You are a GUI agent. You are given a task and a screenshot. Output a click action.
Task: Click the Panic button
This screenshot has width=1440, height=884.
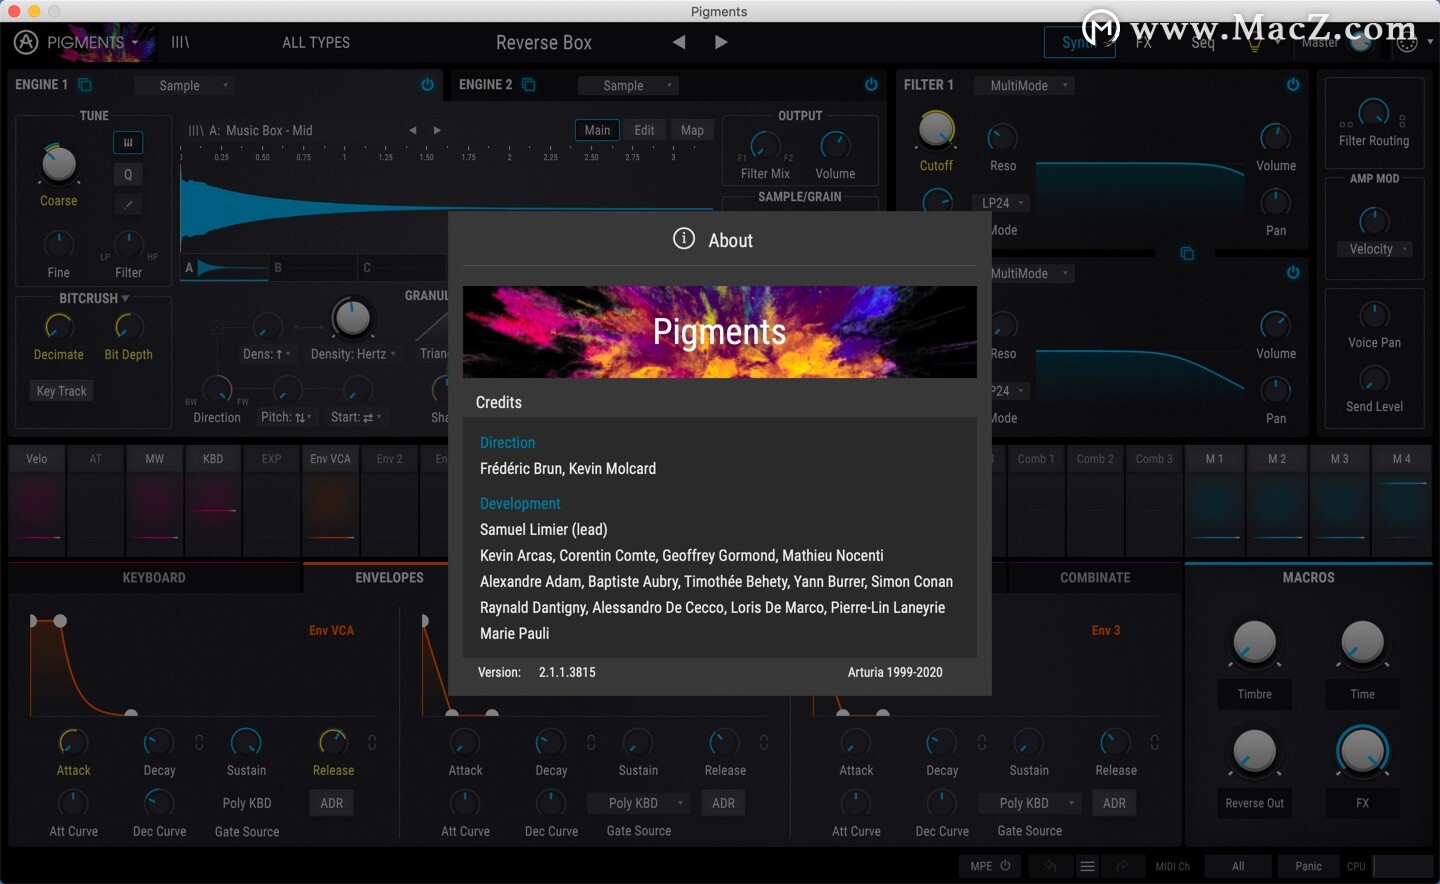[x=1309, y=866]
